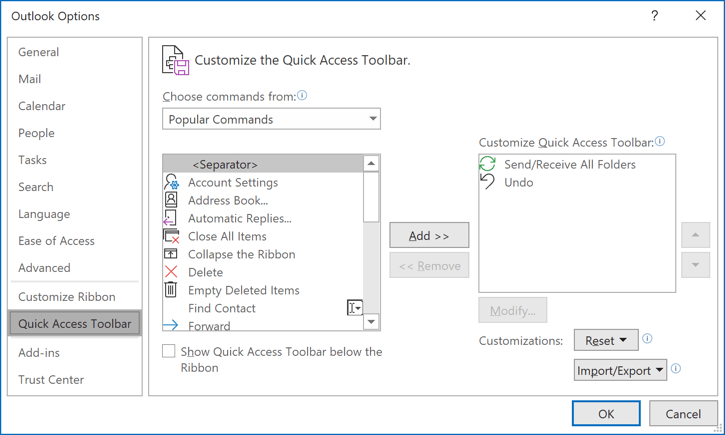This screenshot has height=435, width=725.
Task: Click the red Delete X icon
Action: tap(171, 272)
